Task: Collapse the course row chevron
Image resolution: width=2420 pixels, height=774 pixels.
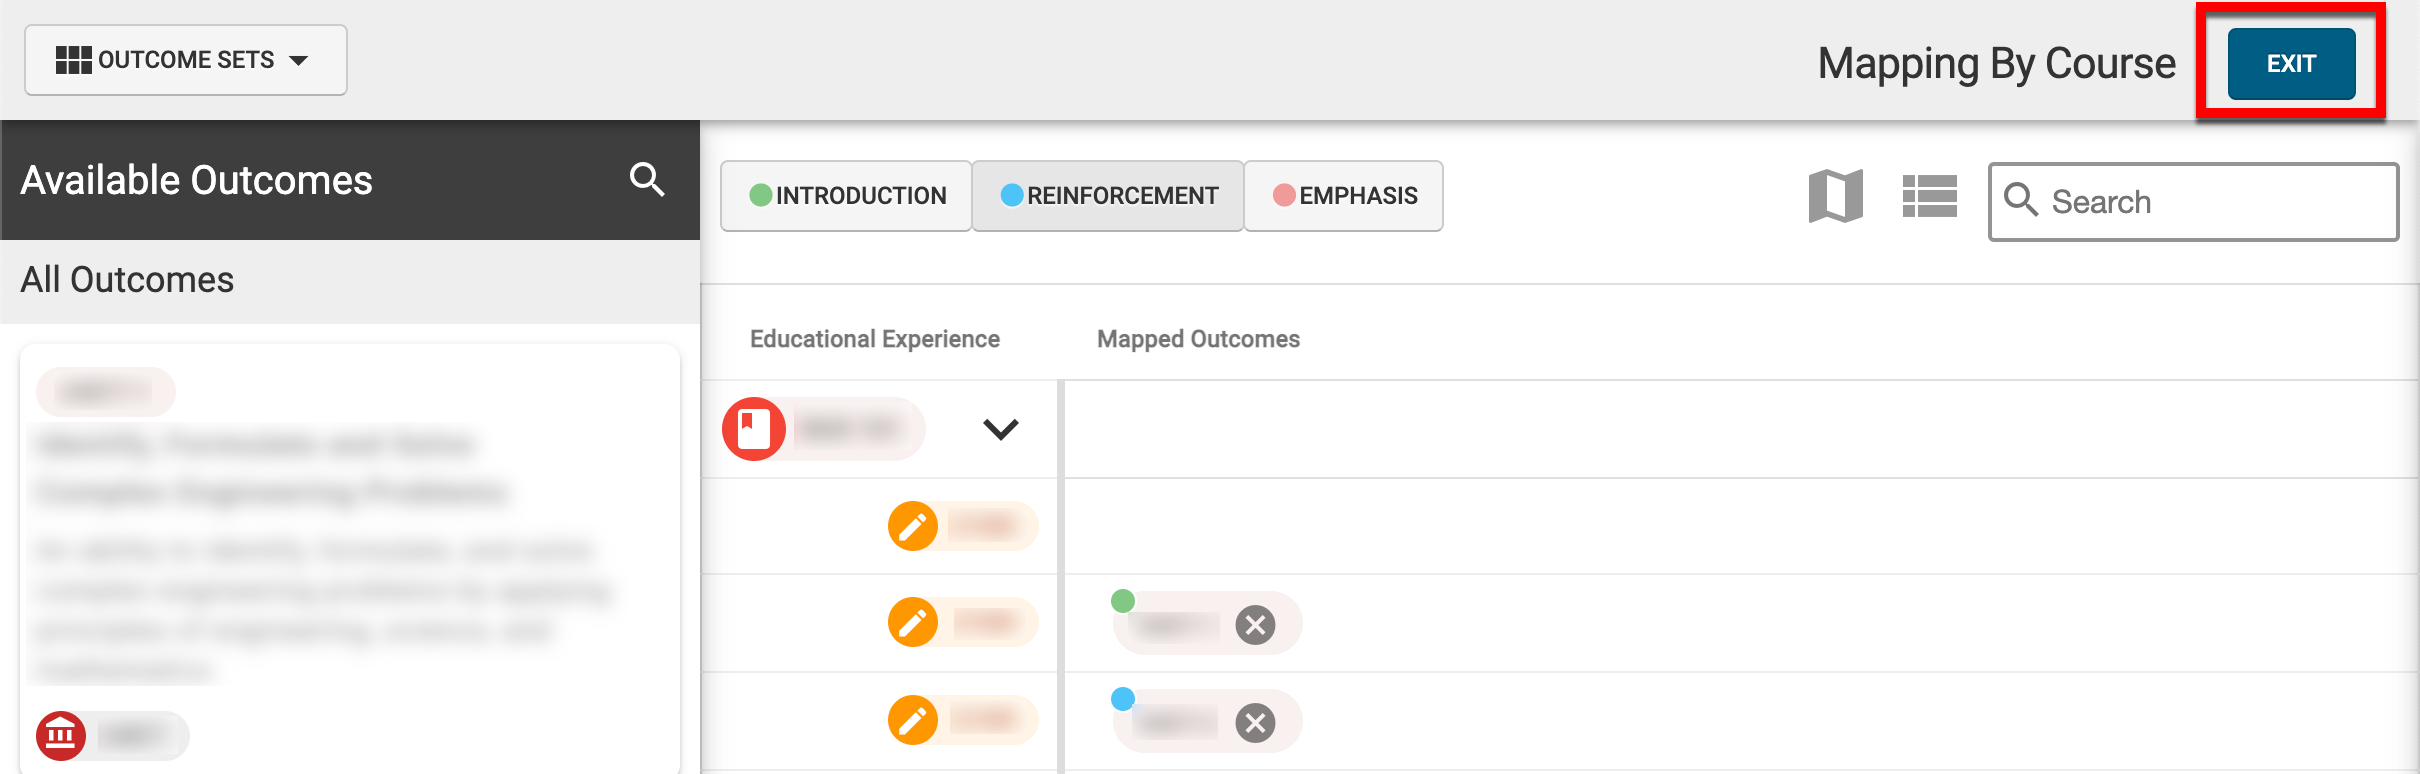Action: pos(1000,429)
